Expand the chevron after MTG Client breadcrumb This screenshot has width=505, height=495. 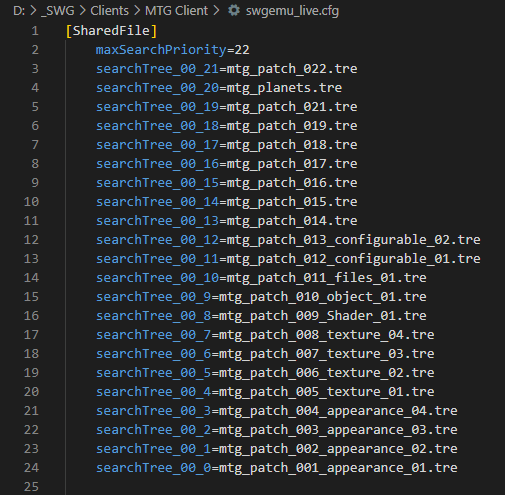point(216,11)
